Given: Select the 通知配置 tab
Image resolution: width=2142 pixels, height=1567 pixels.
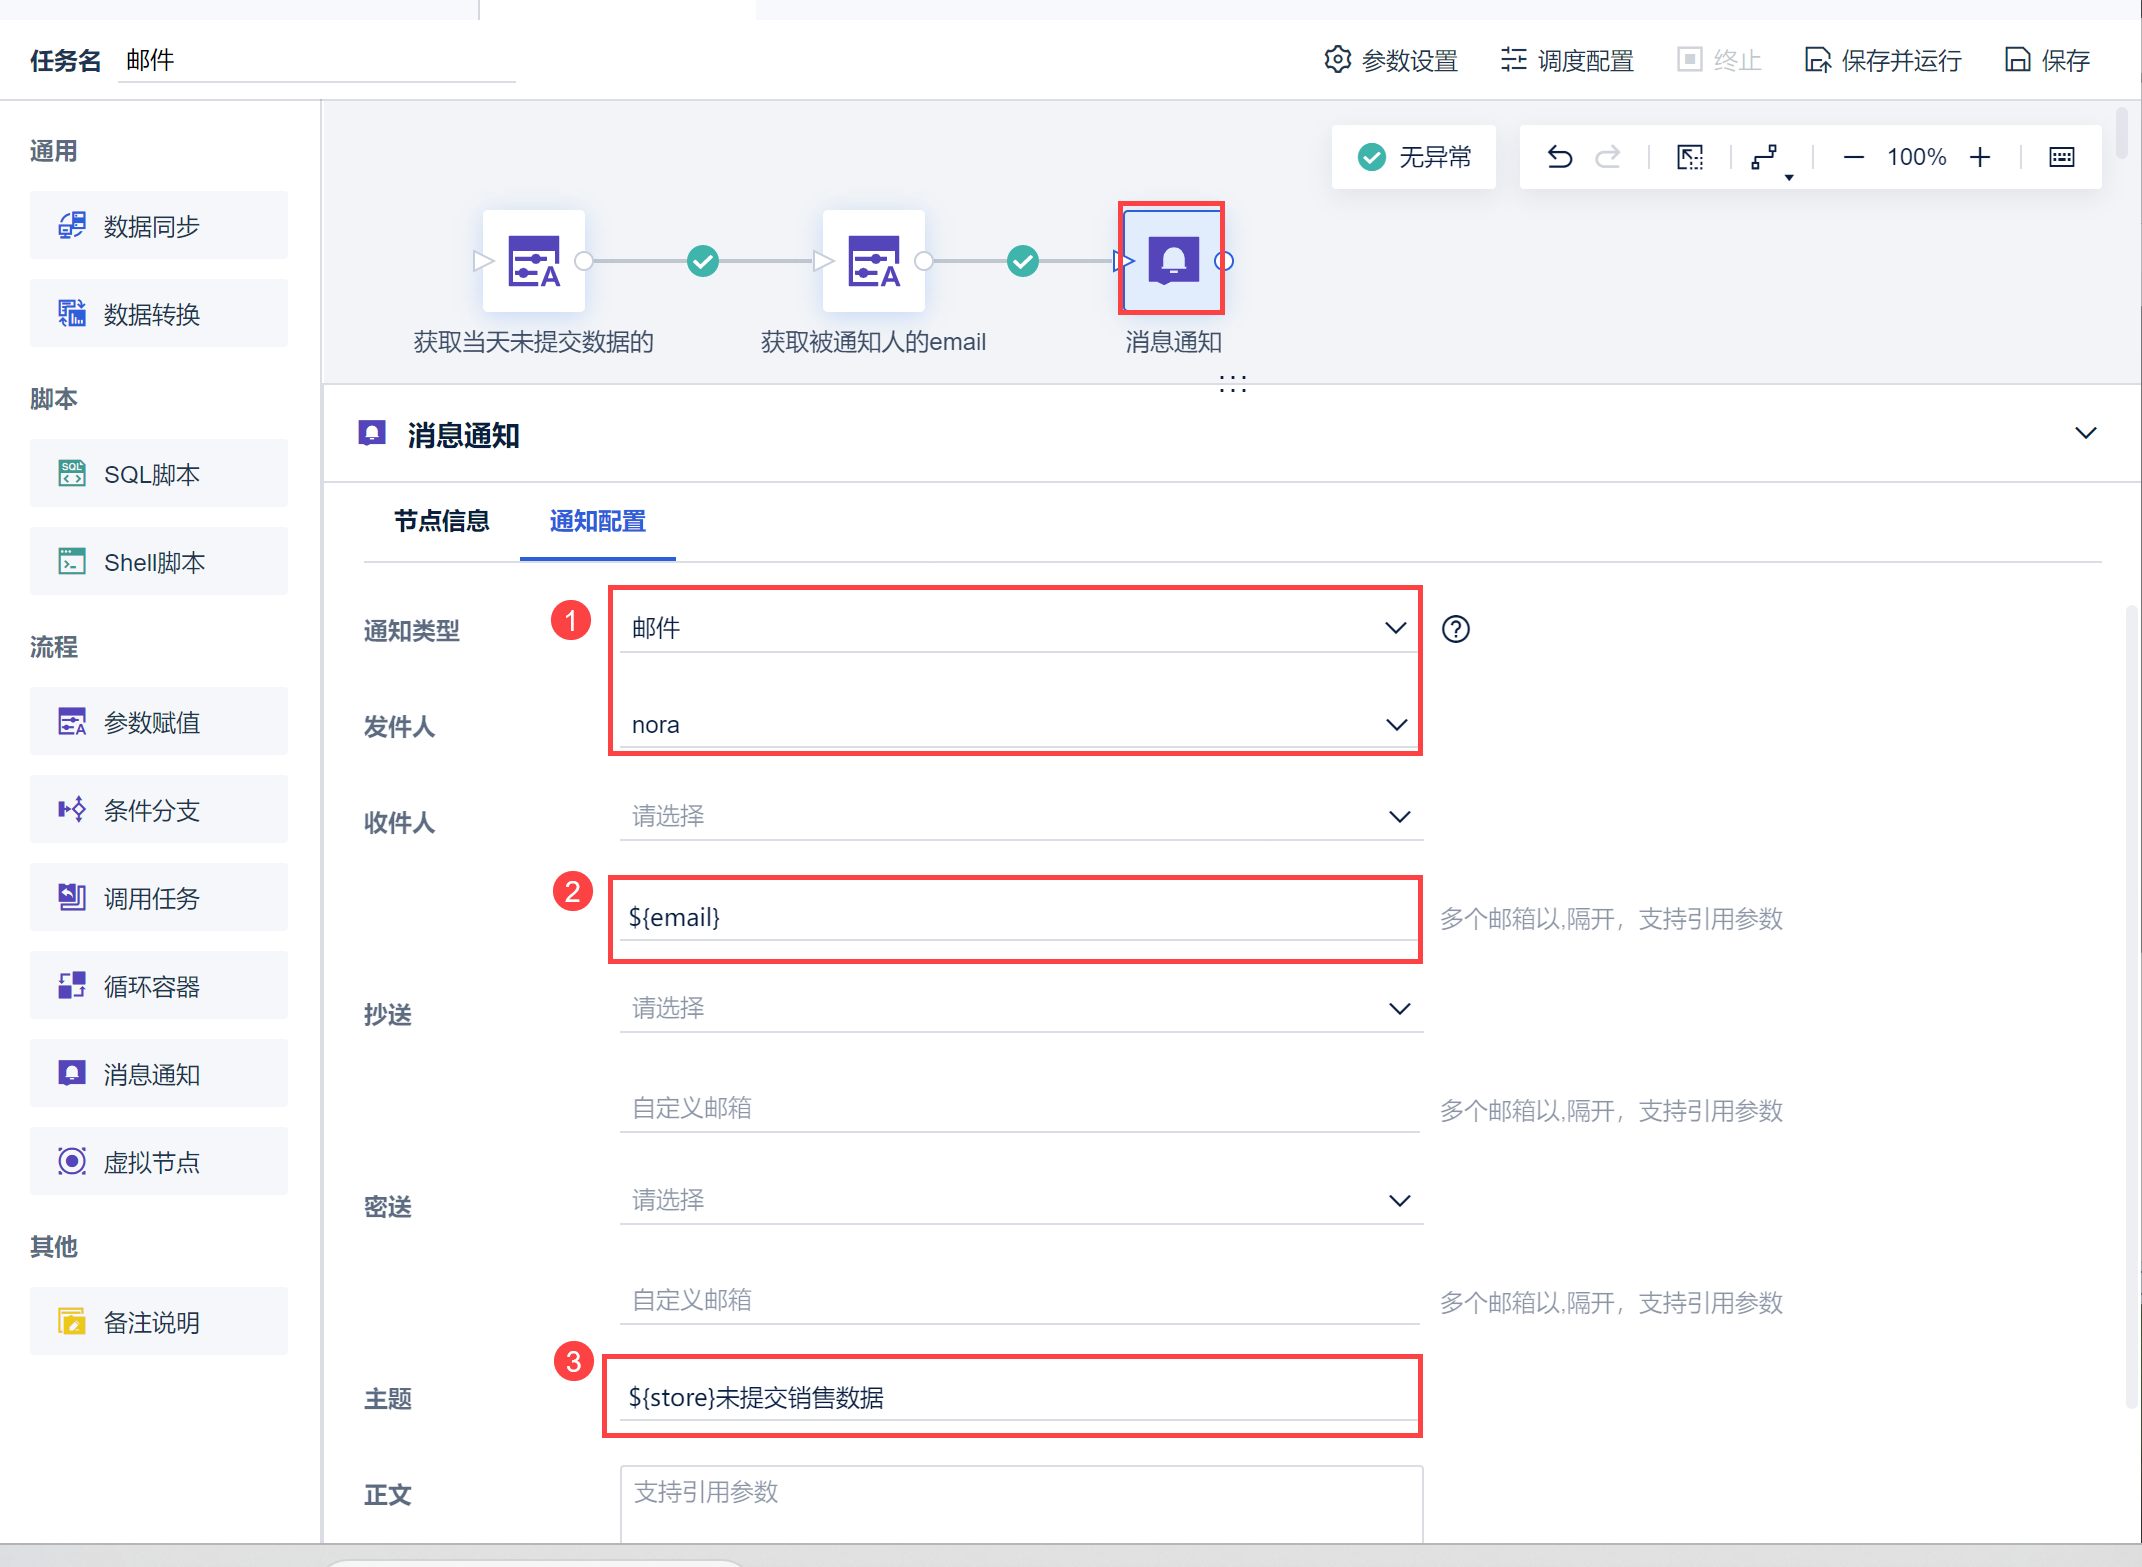Looking at the screenshot, I should click(x=598, y=521).
